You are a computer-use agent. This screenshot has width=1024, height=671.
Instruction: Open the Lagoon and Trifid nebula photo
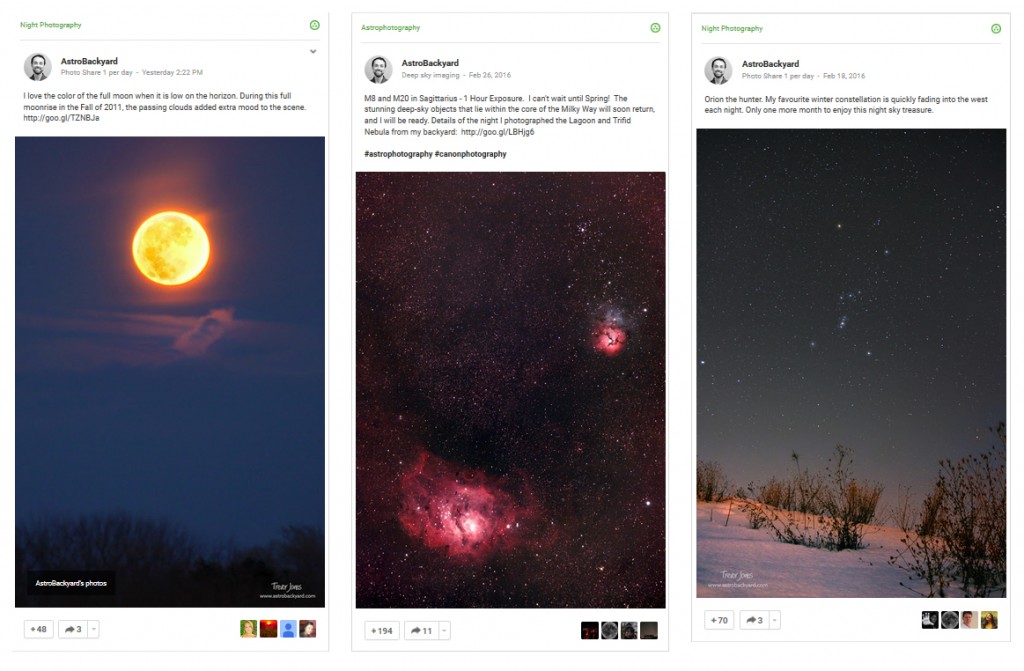(511, 390)
